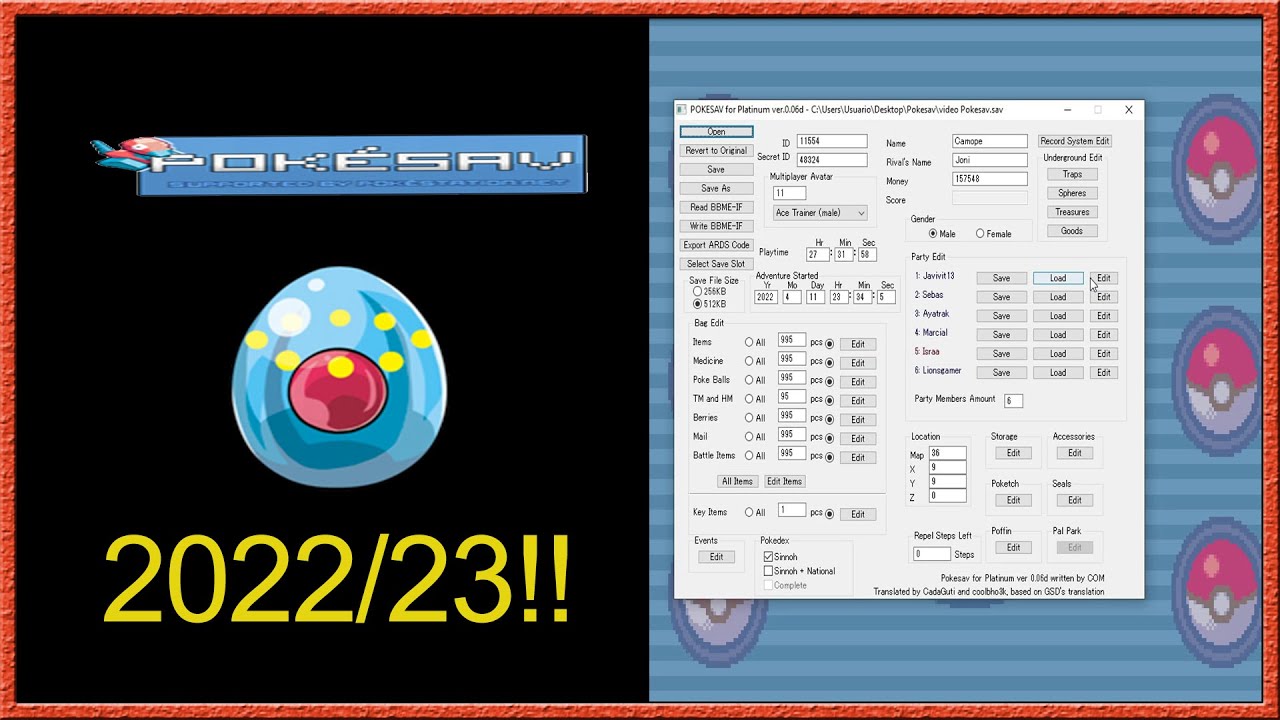Open Underground Treasures editor

tap(1072, 212)
